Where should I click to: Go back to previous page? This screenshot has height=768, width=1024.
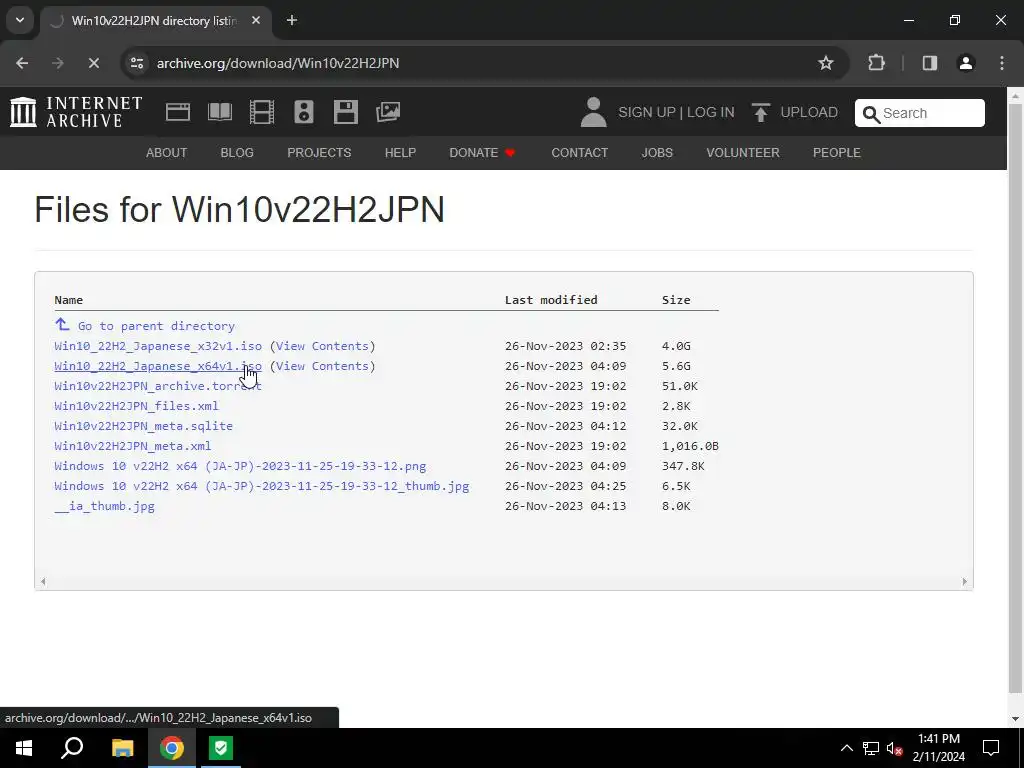pos(22,63)
